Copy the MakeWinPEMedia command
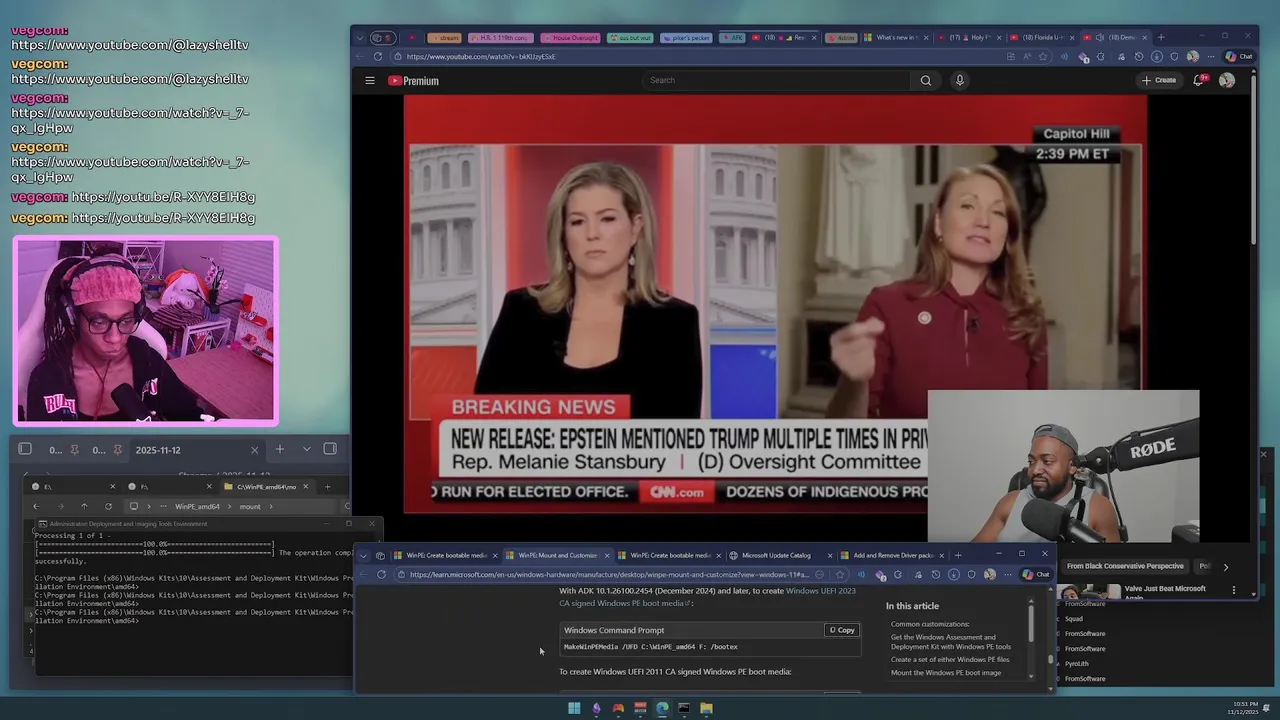The height and width of the screenshot is (720, 1280). (842, 630)
